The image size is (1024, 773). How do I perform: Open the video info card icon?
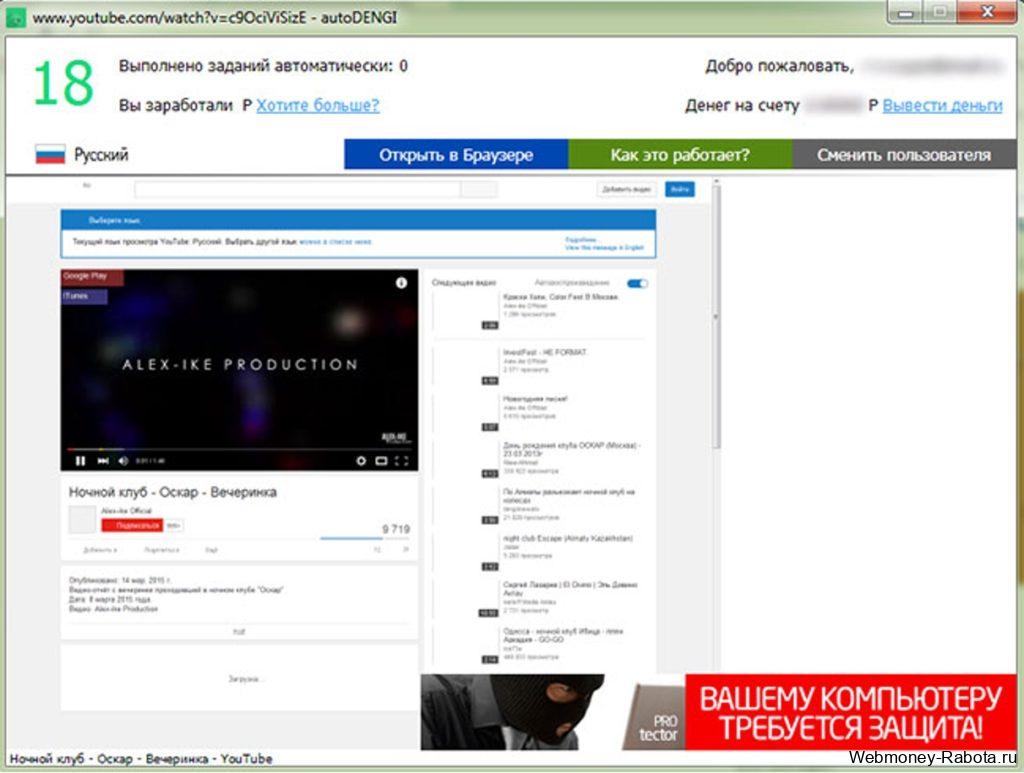tap(401, 283)
